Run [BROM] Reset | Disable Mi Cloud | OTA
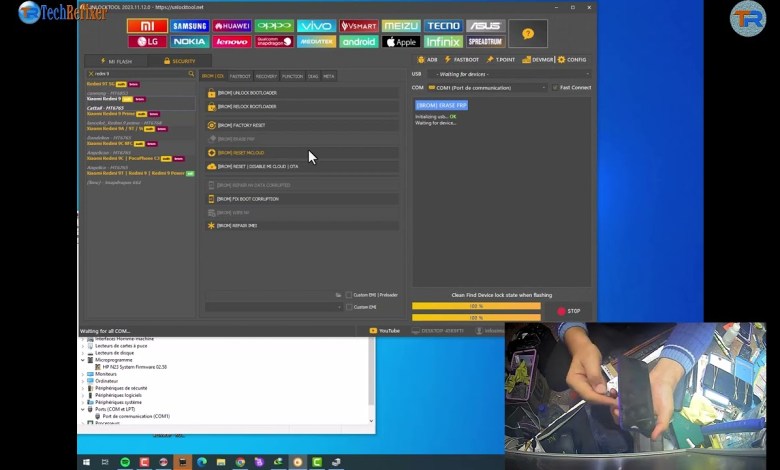 tap(302, 167)
